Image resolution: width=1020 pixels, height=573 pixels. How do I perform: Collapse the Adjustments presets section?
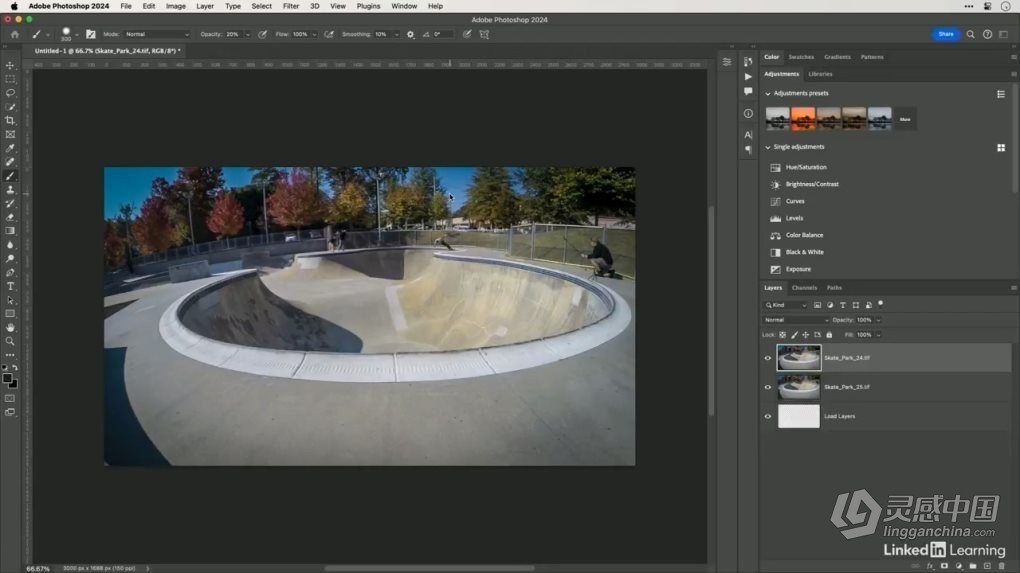(768, 94)
